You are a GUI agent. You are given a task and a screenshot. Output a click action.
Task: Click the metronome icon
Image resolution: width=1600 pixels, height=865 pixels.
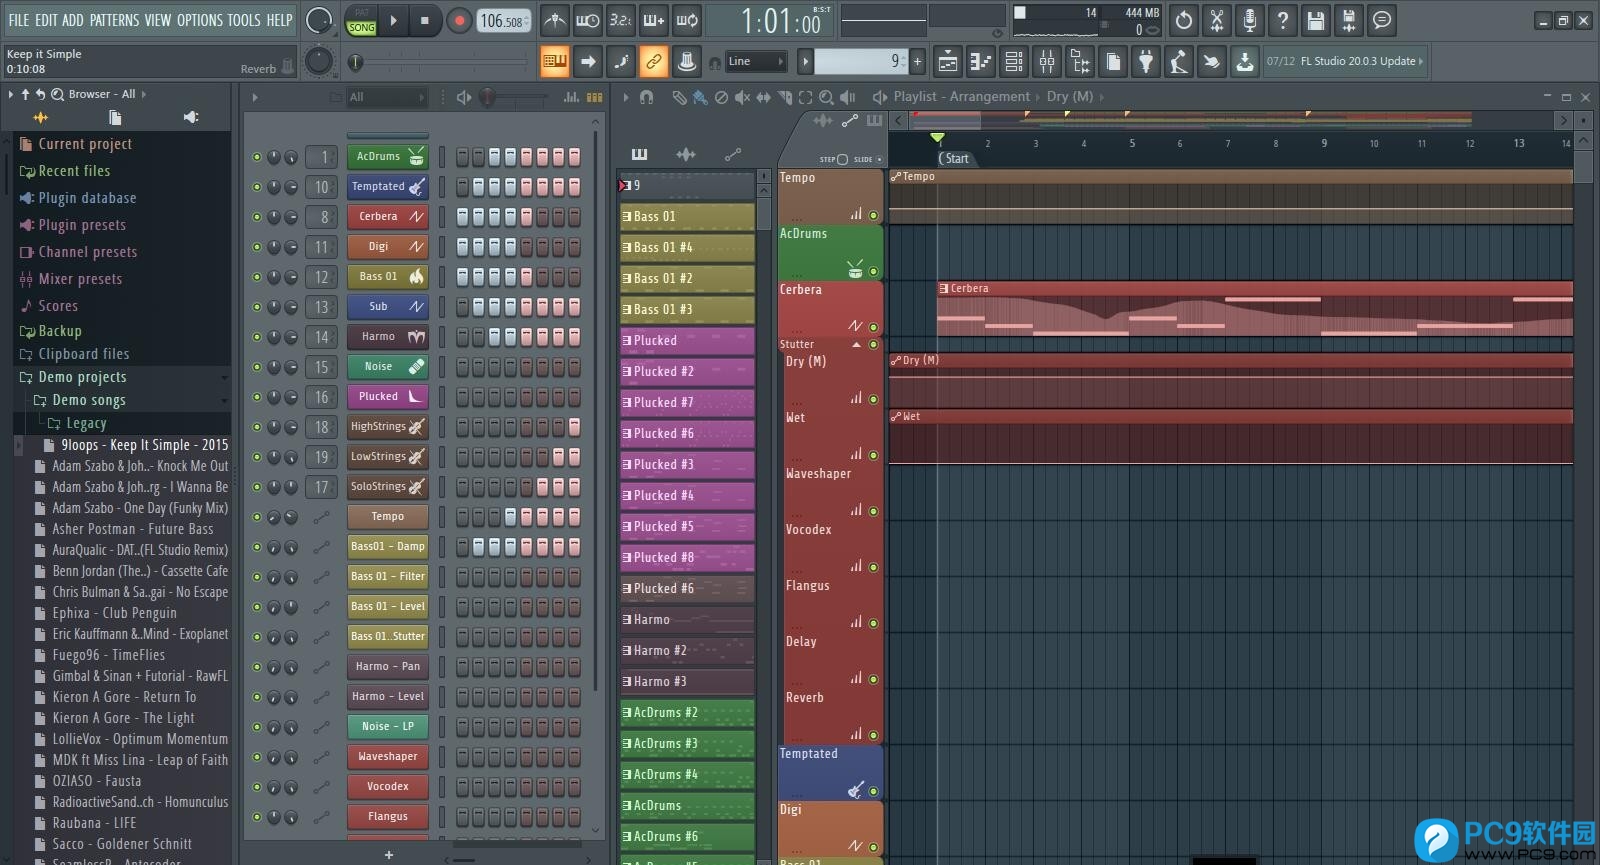[x=555, y=20]
